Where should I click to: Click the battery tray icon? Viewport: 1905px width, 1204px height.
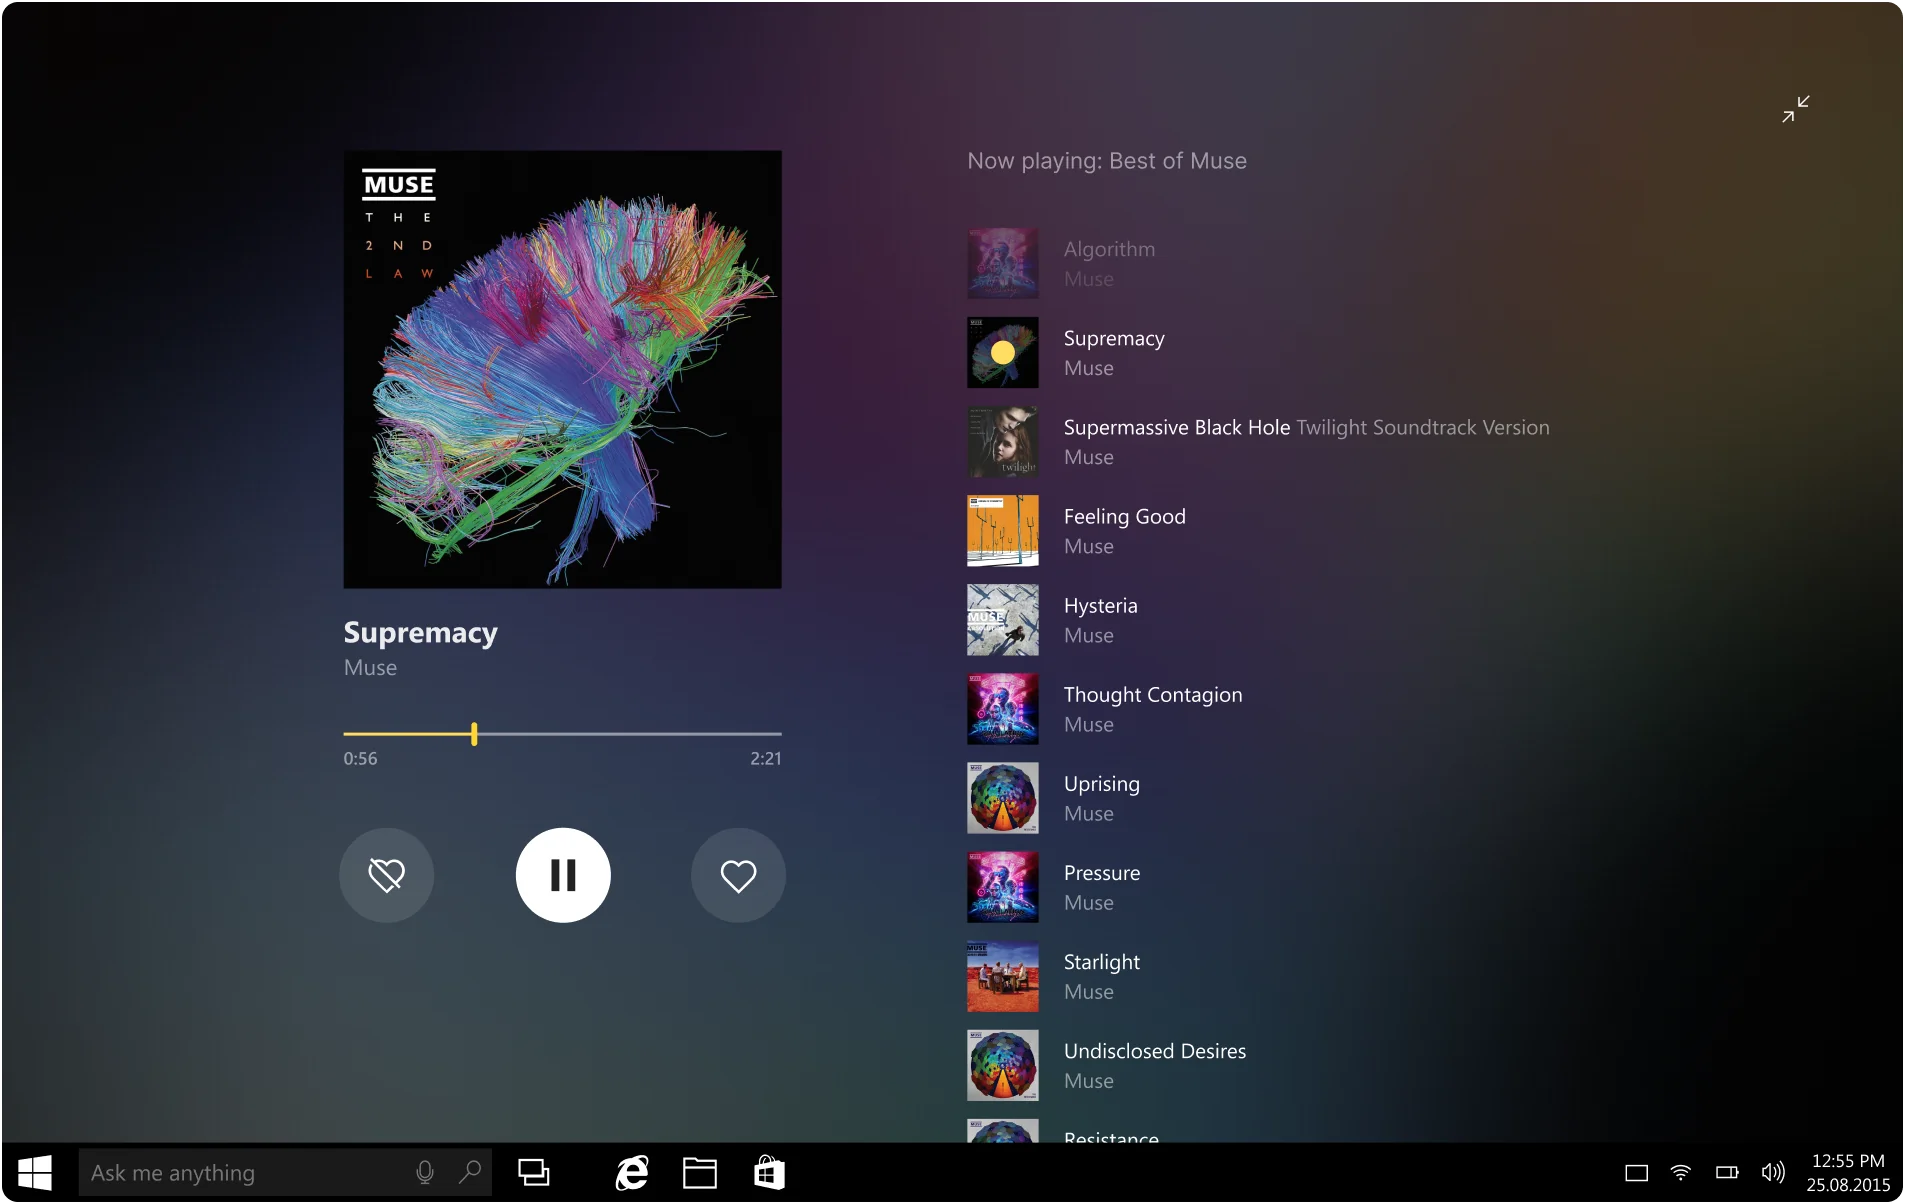pos(1727,1172)
